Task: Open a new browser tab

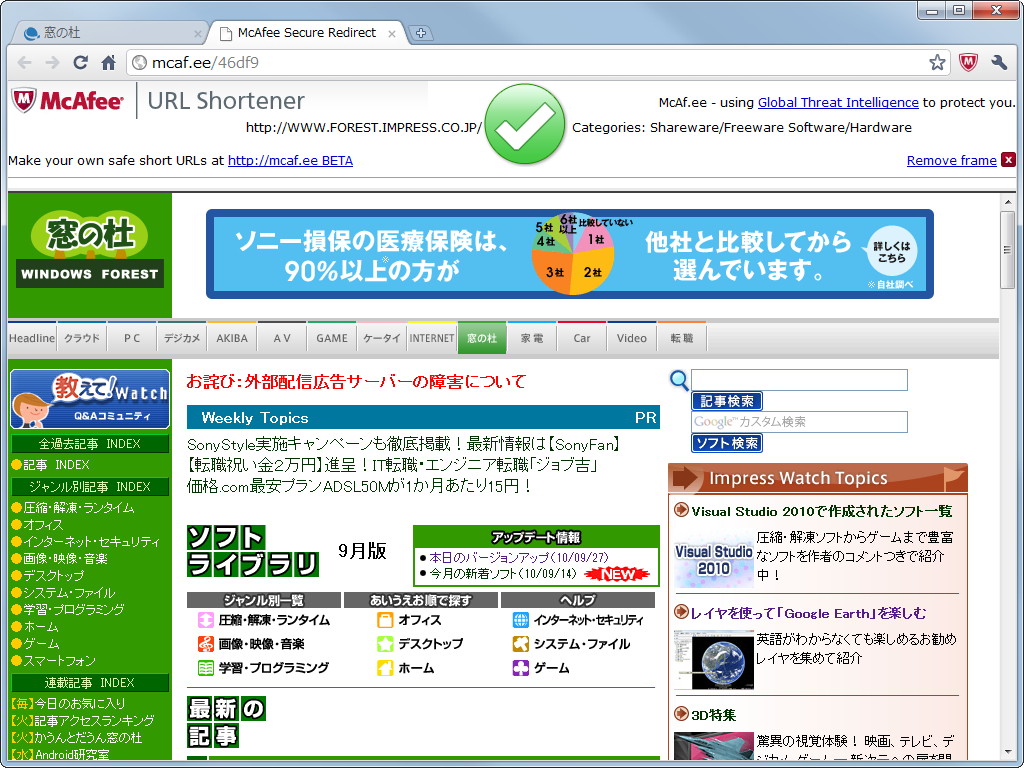Action: tap(420, 31)
